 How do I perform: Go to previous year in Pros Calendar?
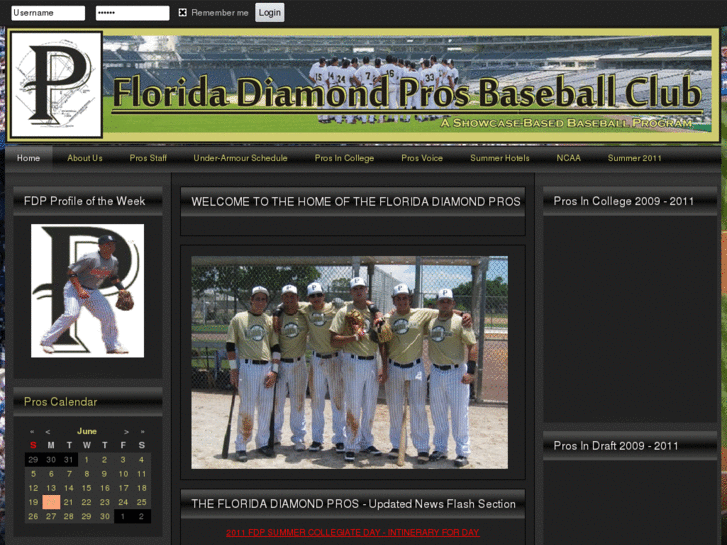coord(32,432)
